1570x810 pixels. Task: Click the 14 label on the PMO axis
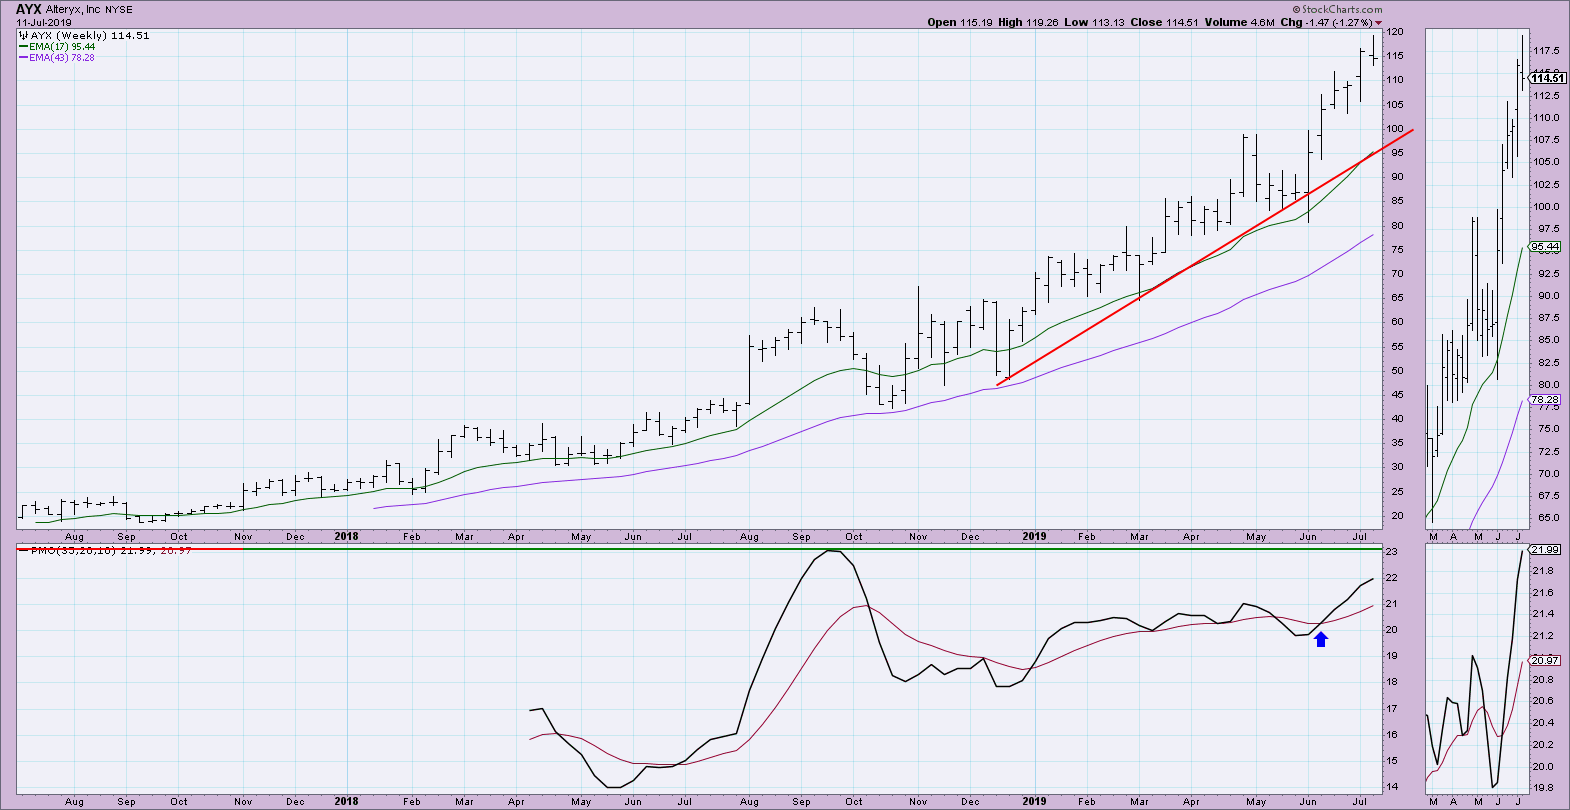1391,787
